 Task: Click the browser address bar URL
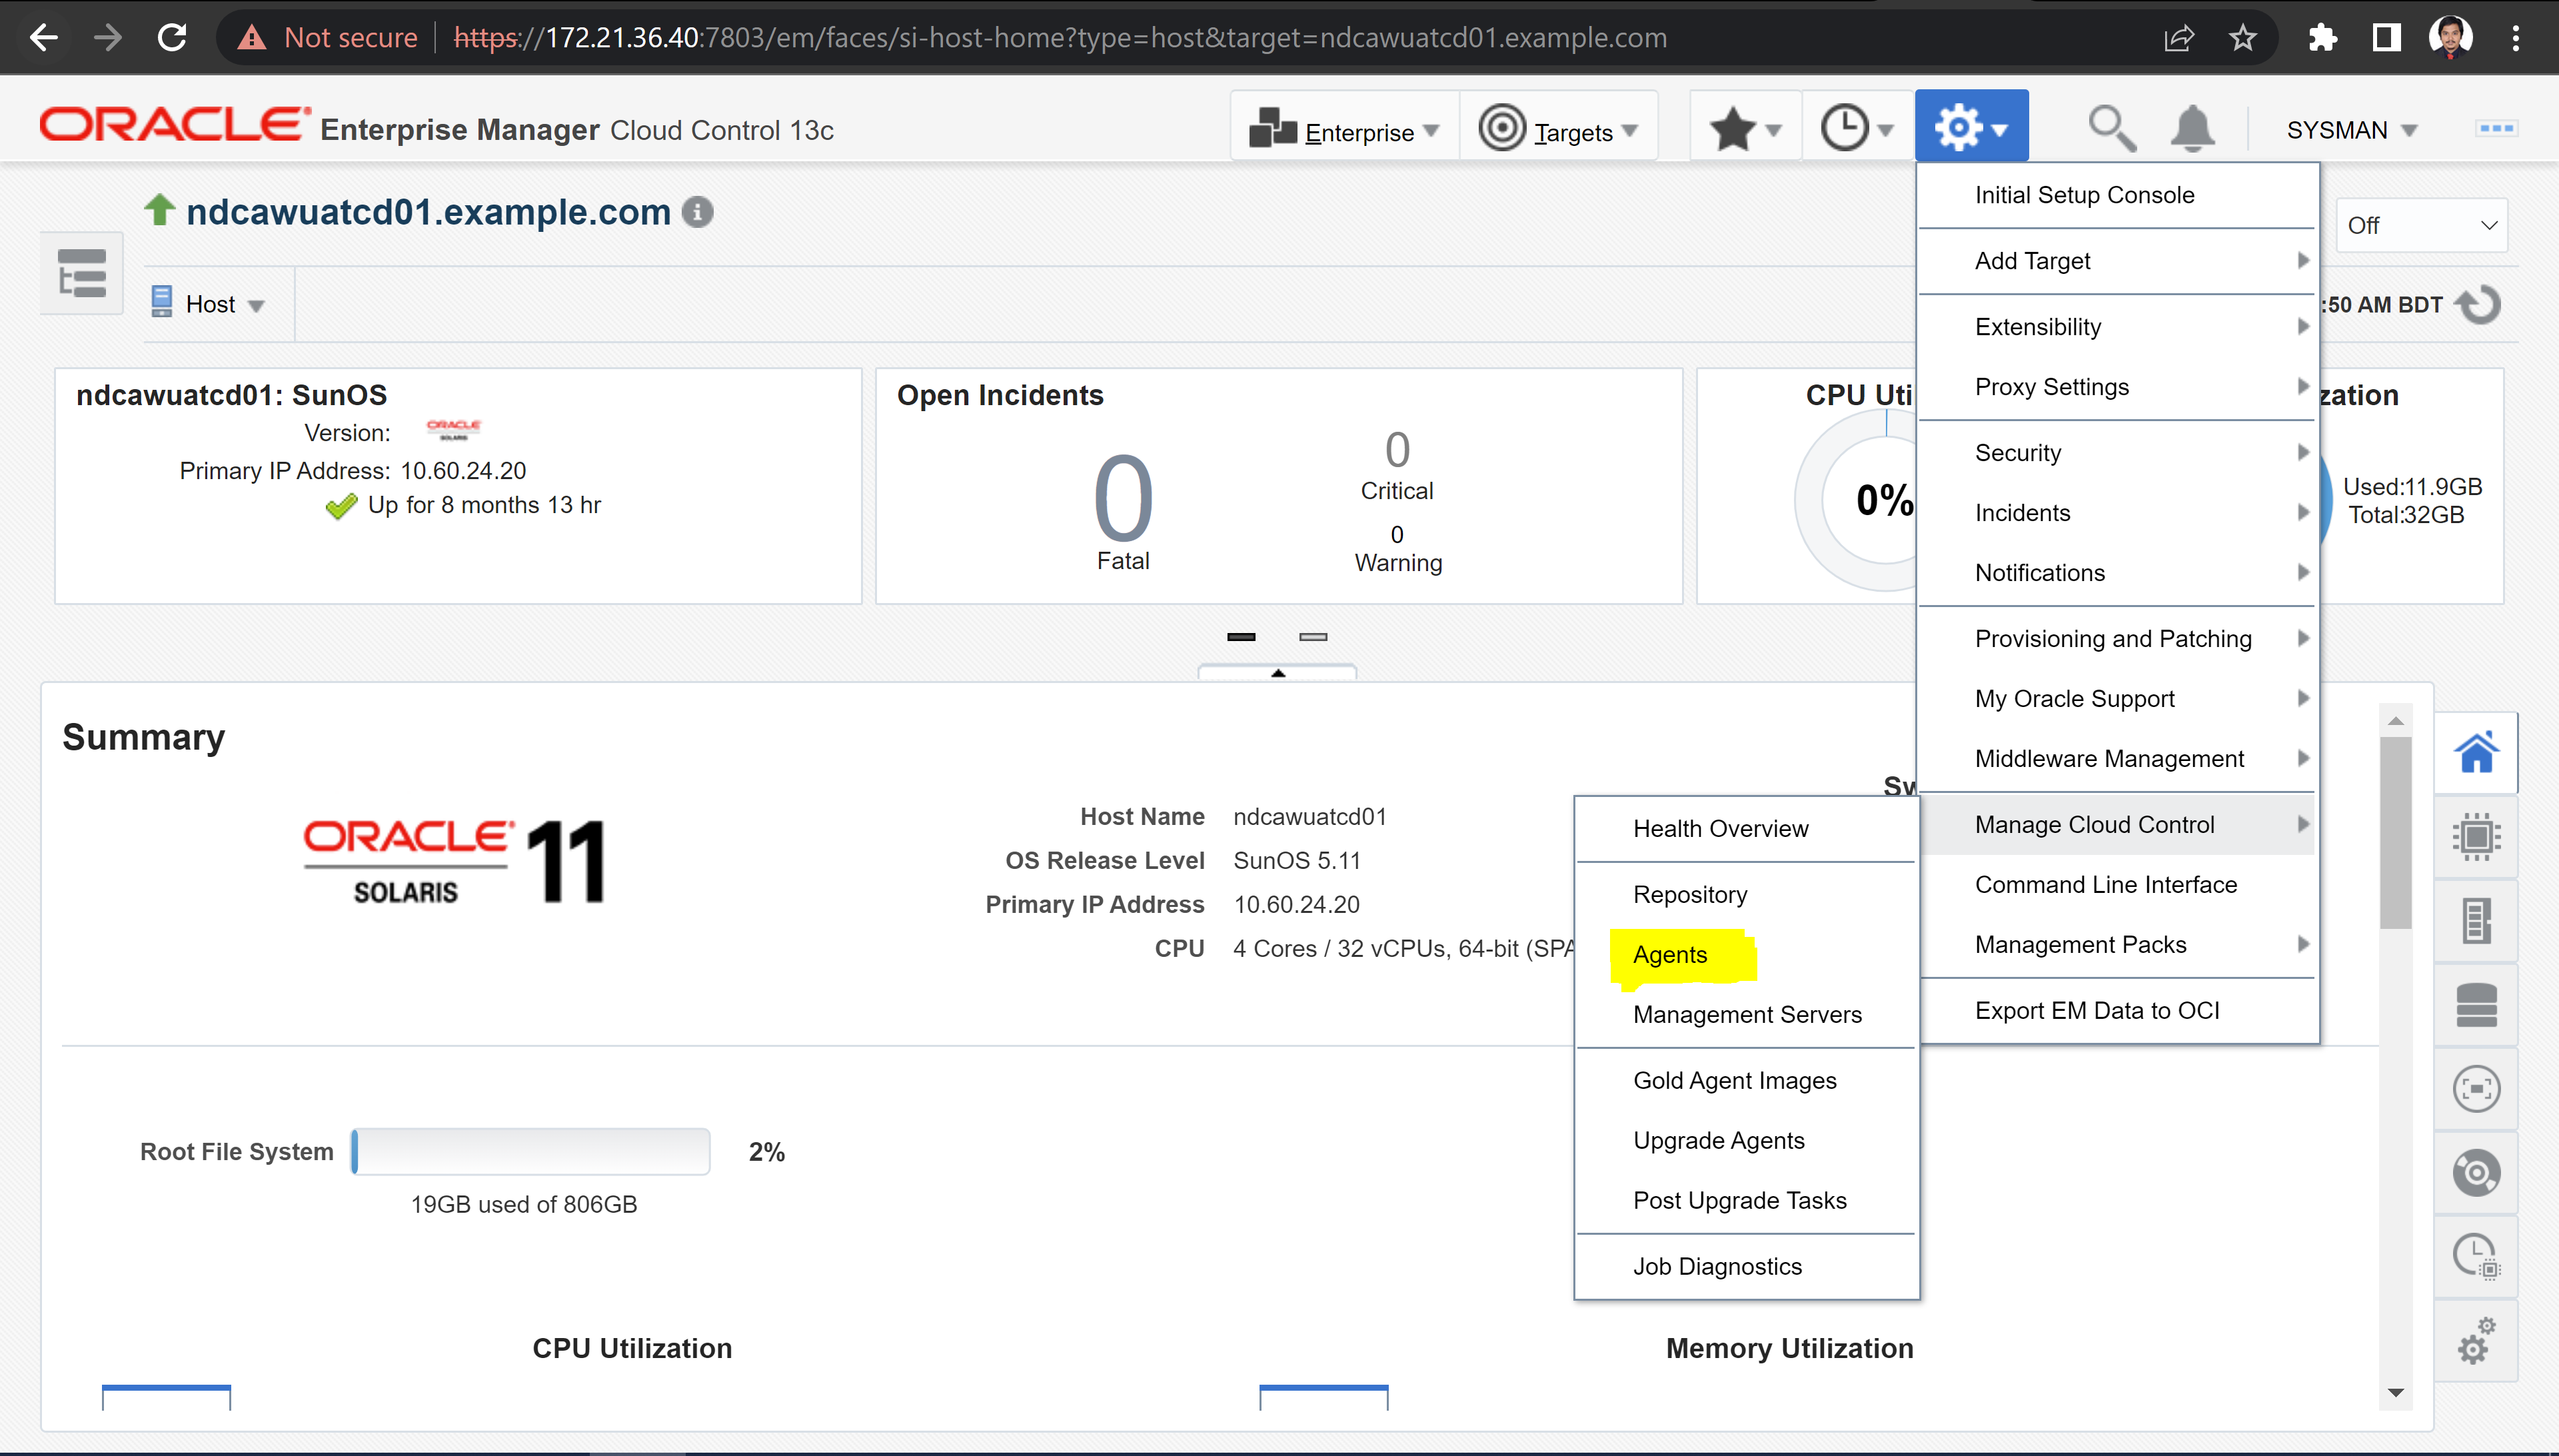(x=1060, y=38)
